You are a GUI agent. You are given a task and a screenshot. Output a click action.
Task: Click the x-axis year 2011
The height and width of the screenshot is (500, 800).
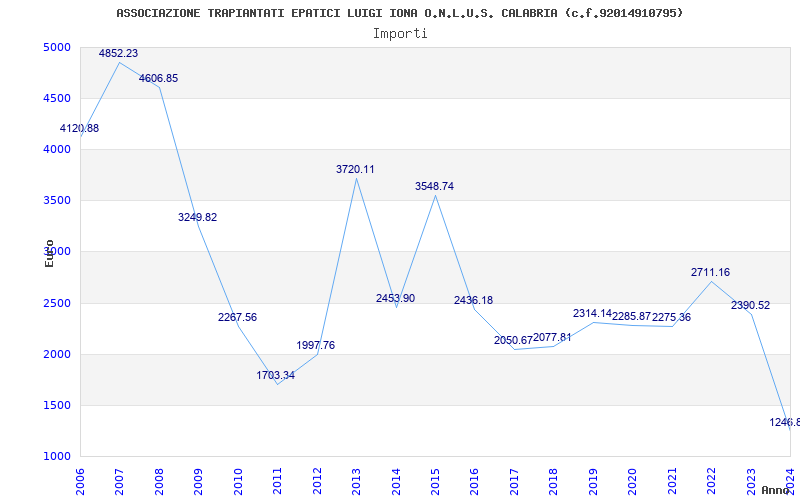point(277,482)
